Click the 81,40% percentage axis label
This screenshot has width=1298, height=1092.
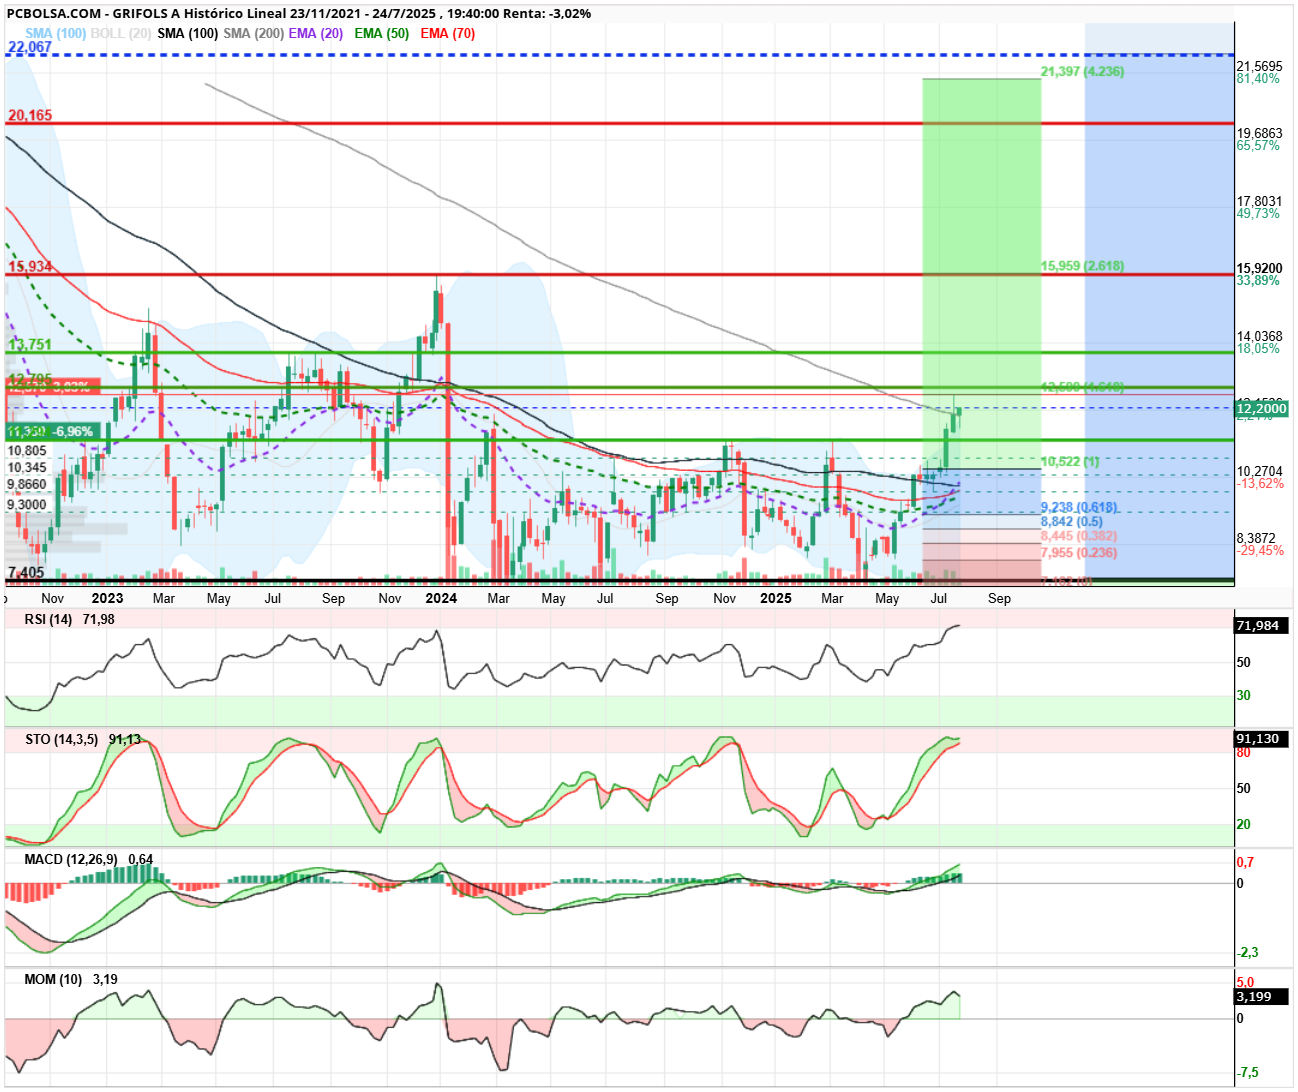tap(1258, 78)
